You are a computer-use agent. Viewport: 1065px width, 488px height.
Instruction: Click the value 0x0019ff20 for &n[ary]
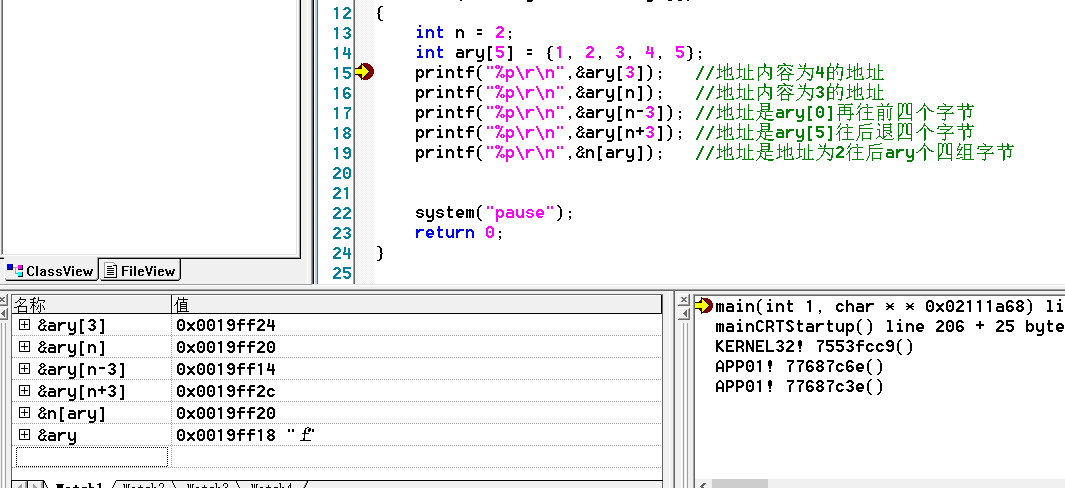click(x=225, y=413)
